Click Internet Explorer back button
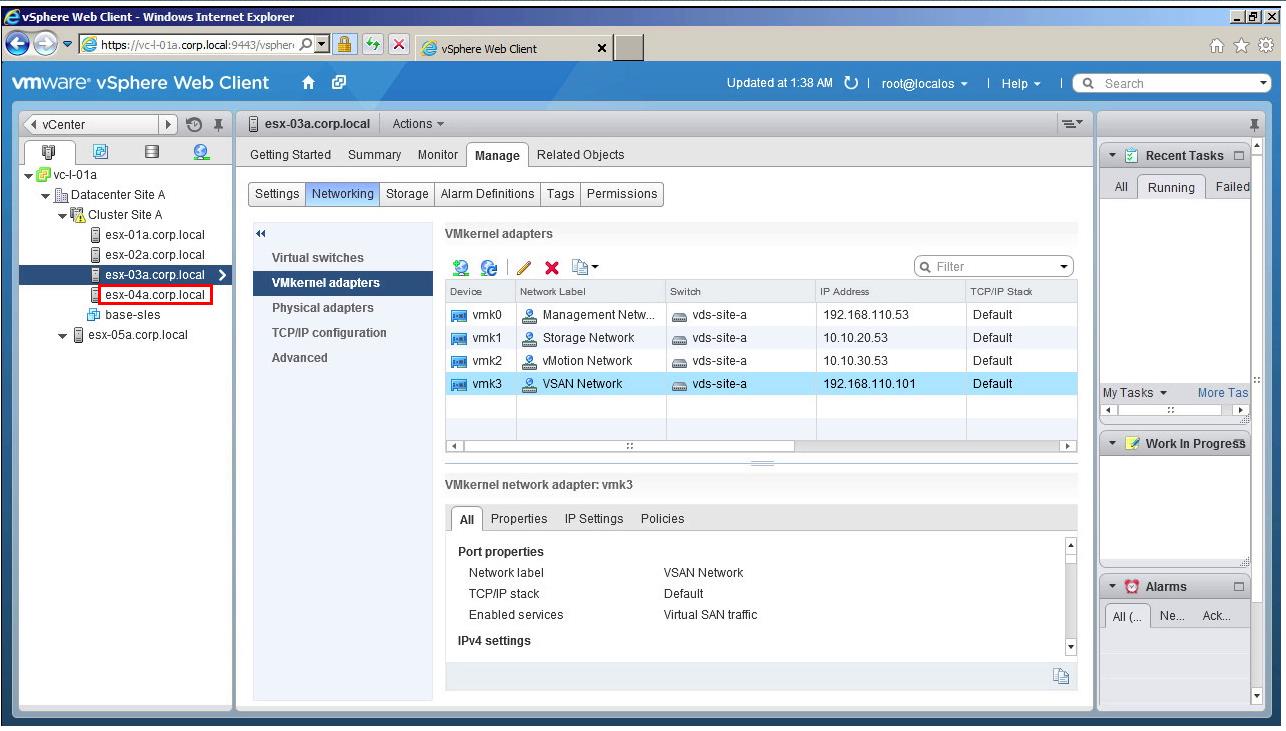The image size is (1286, 731). (x=18, y=44)
